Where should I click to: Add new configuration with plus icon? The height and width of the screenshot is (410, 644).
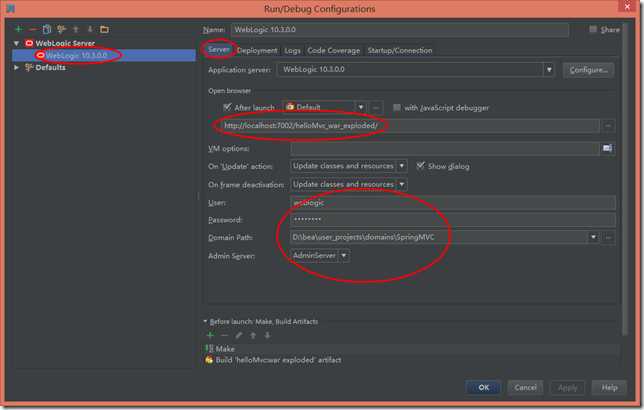click(18, 29)
